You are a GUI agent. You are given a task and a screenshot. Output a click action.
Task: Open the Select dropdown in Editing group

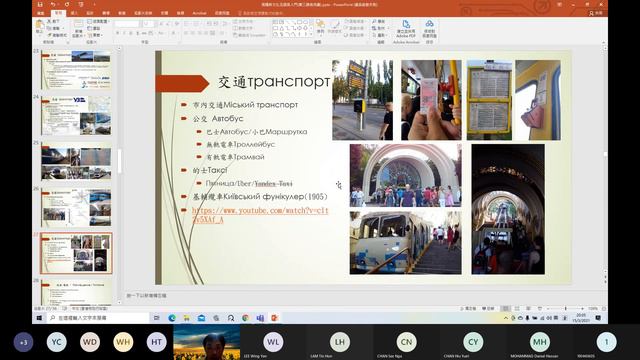pos(379,35)
